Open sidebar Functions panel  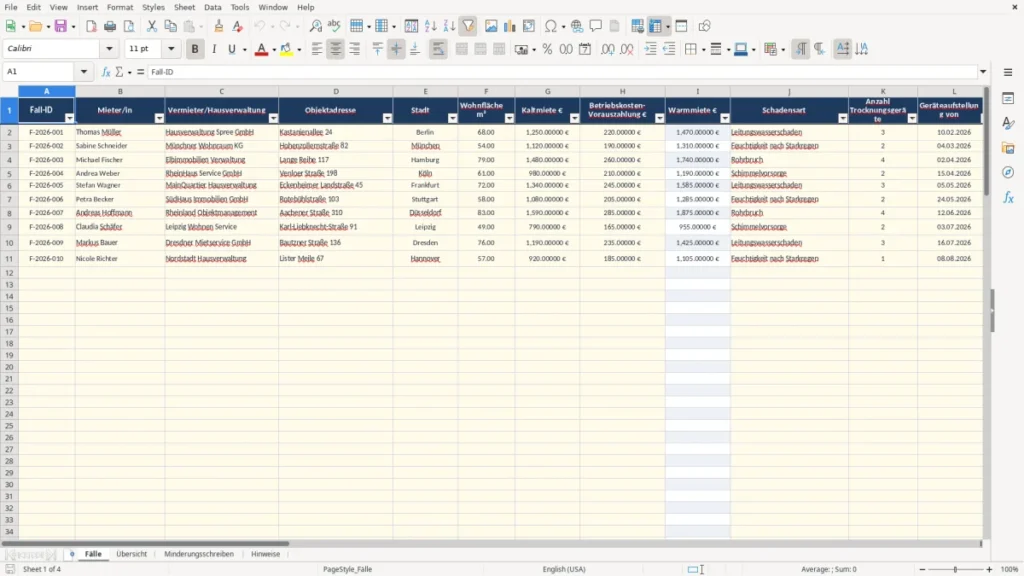tap(1008, 197)
